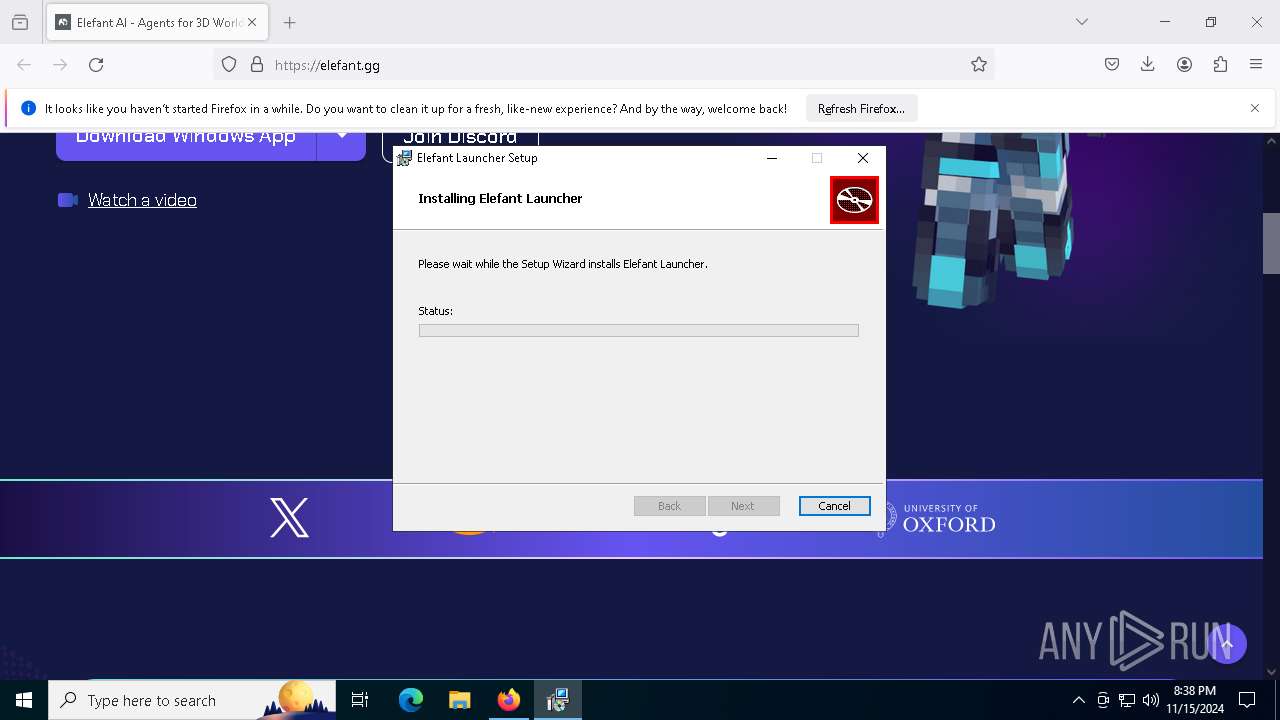
Task: Open the Windows Start menu
Action: pyautogui.click(x=24, y=700)
